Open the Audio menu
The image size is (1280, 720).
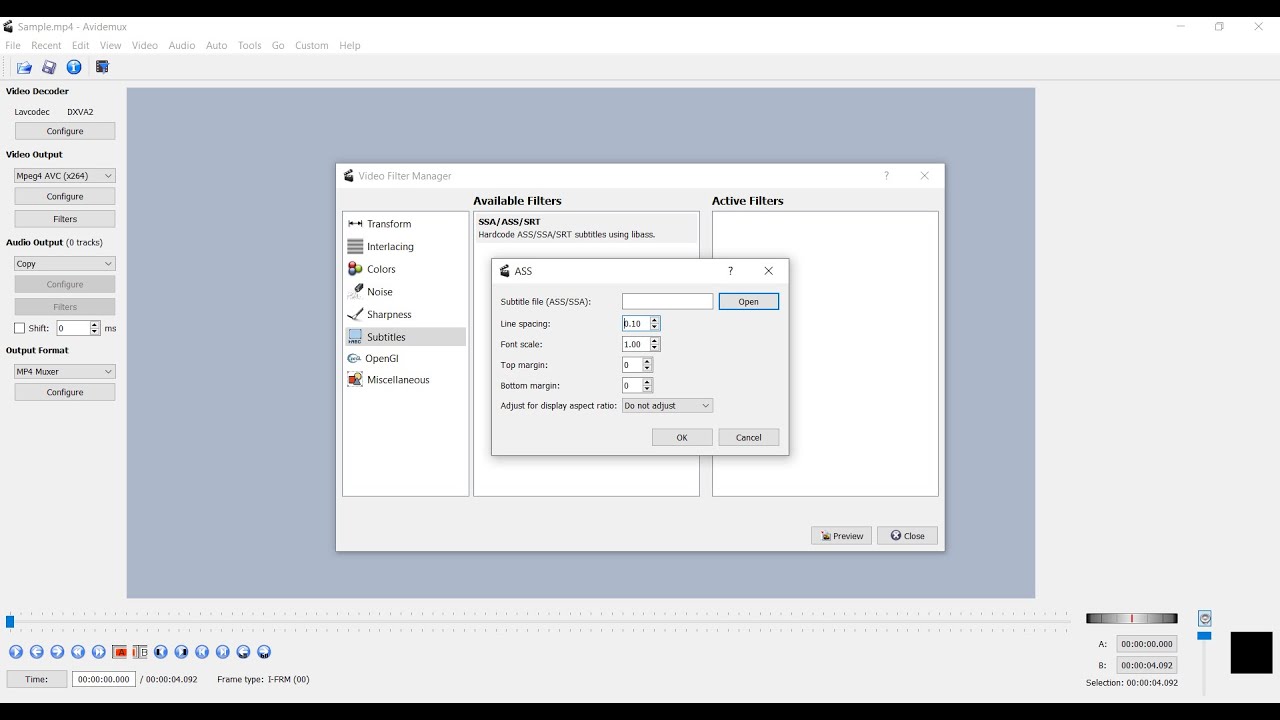182,46
